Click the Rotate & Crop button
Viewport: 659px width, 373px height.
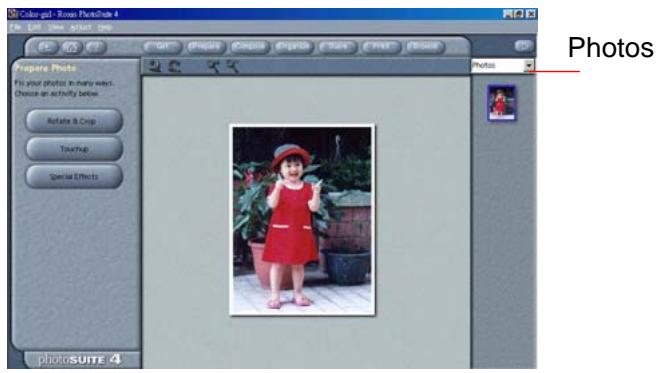tap(74, 121)
